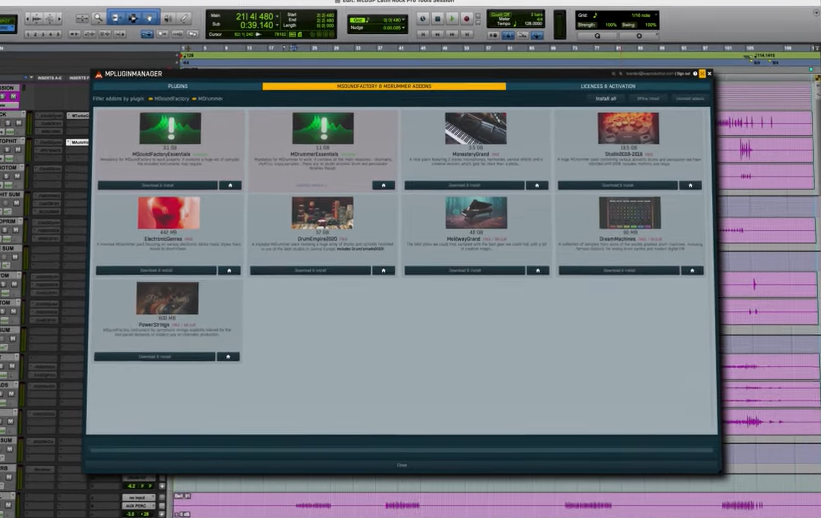Open home page icon for MonasteryGrand
Screen dimensions: 821x518
tap(537, 185)
